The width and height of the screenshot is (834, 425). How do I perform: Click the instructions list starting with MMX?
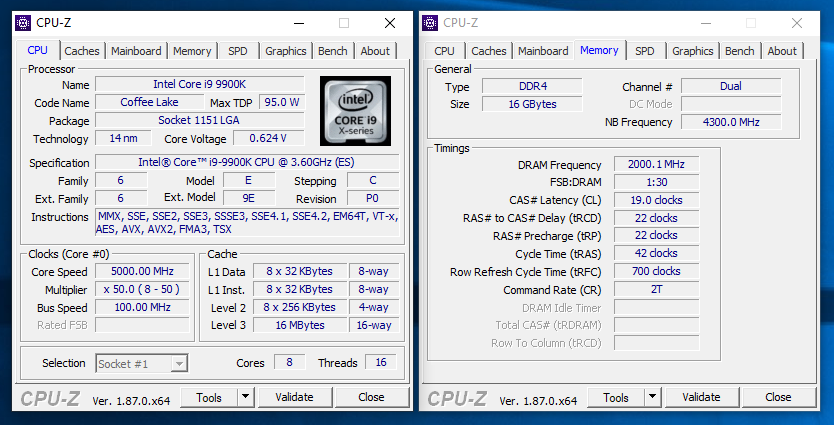247,223
